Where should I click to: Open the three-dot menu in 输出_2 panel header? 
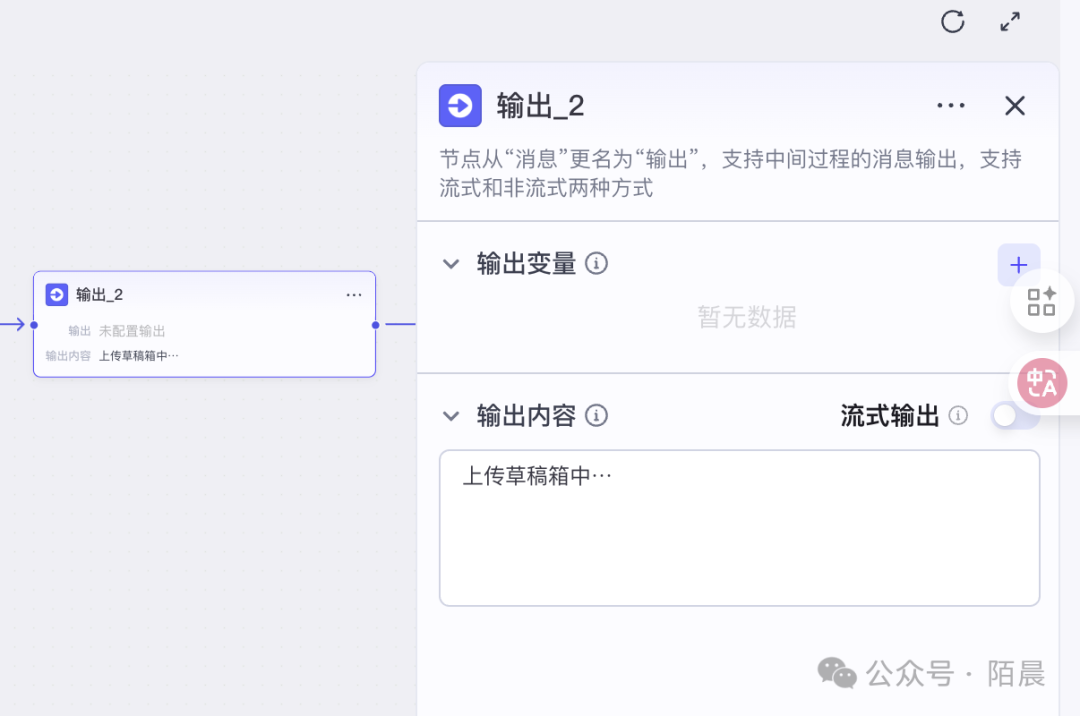point(951,106)
